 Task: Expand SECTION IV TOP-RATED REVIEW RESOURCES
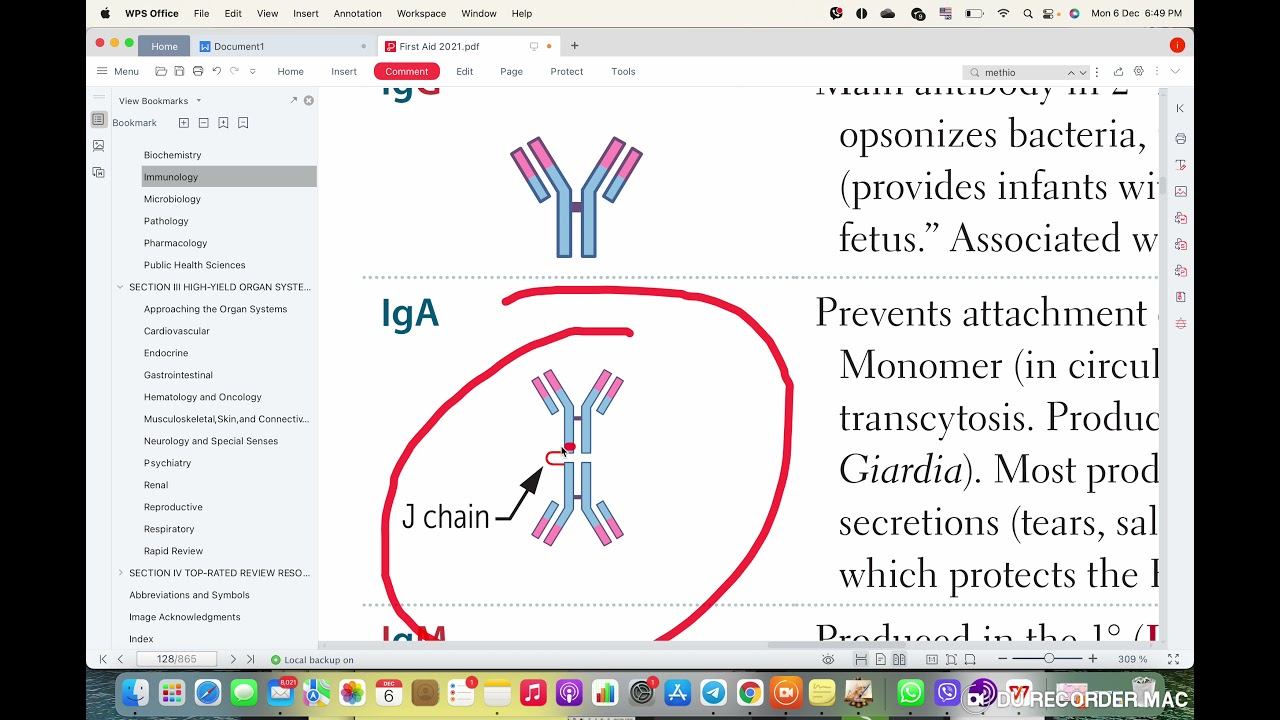(x=120, y=573)
